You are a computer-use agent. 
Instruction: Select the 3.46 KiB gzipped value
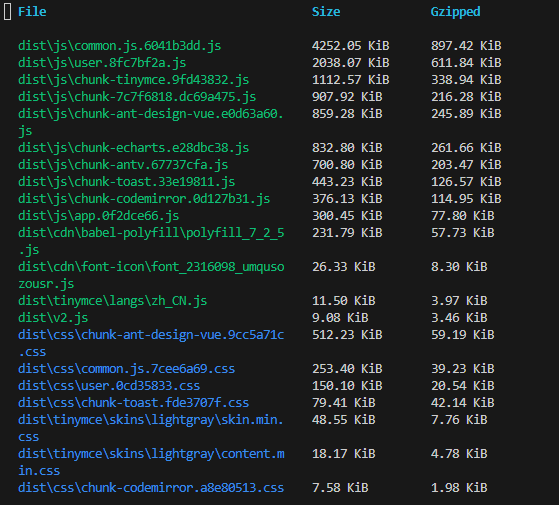coord(459,318)
